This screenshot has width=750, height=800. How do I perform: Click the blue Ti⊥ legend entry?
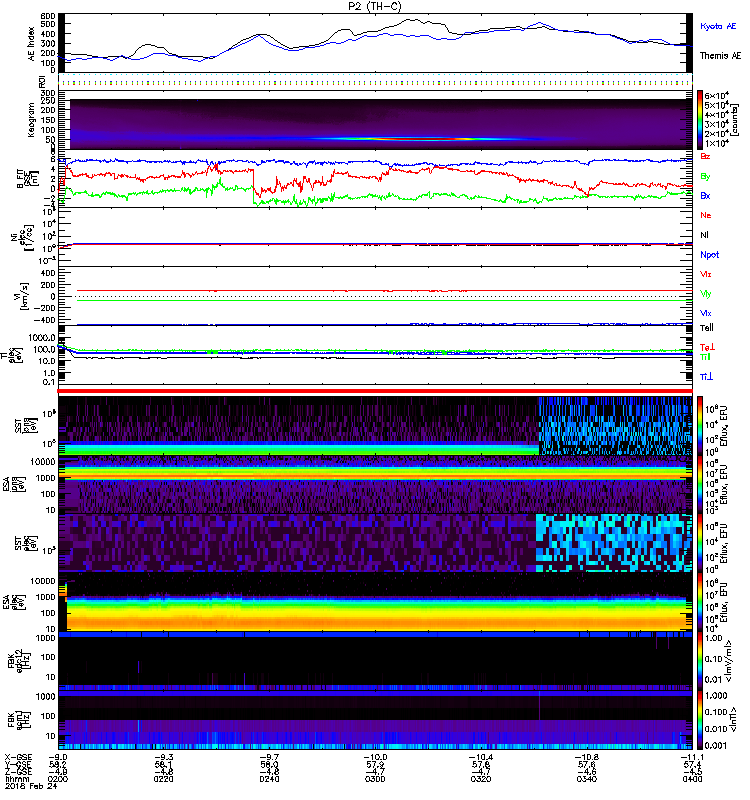706,377
